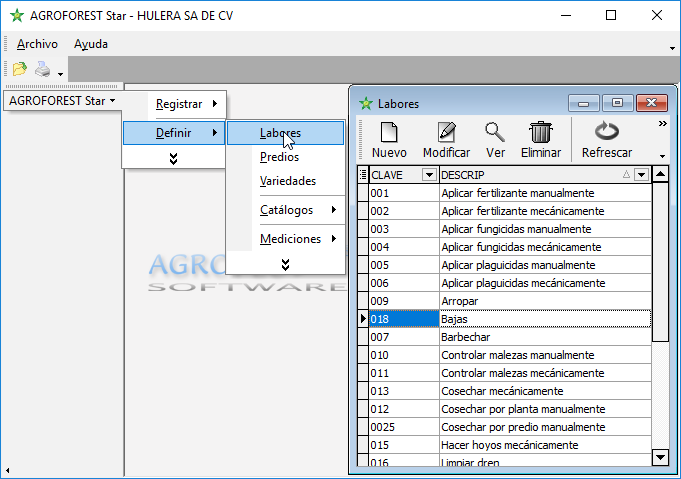Open Labores toolbar options arrow
This screenshot has height=479, width=681.
pos(662,156)
